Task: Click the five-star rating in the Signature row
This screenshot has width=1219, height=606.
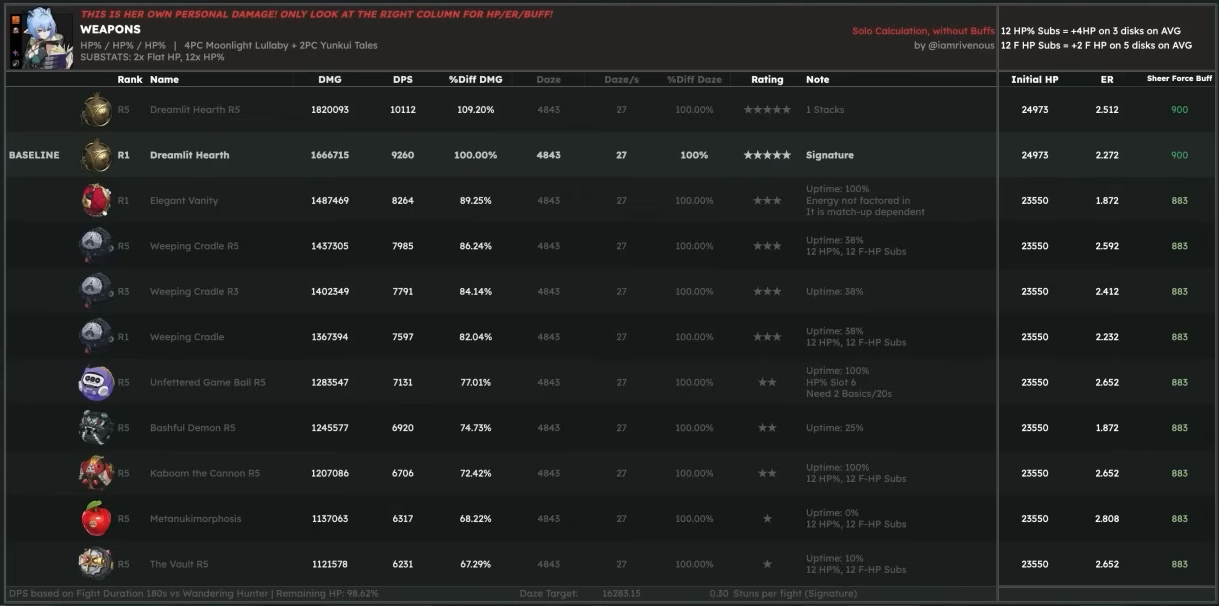Action: (767, 155)
